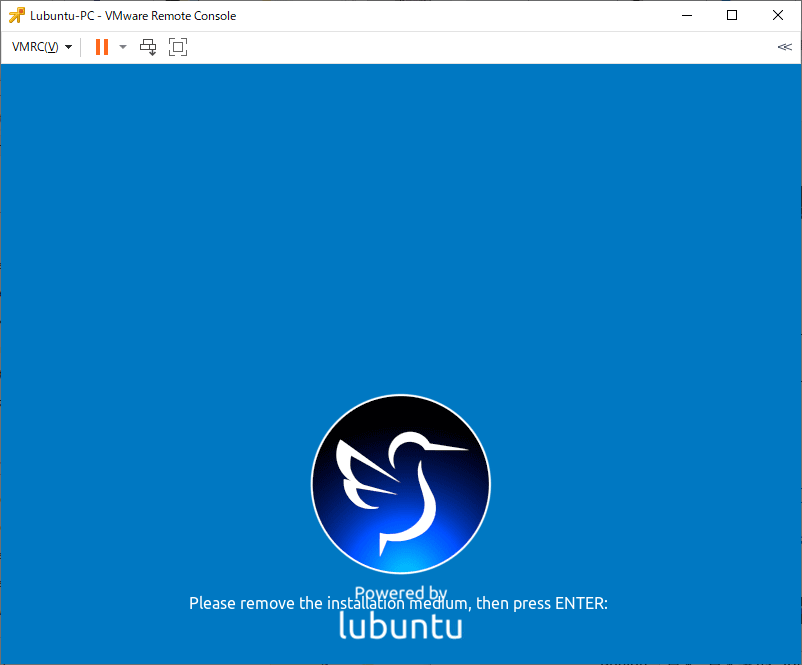Click the 'Please remove the installation medium' message
Screen dimensions: 802x665
coord(398,604)
